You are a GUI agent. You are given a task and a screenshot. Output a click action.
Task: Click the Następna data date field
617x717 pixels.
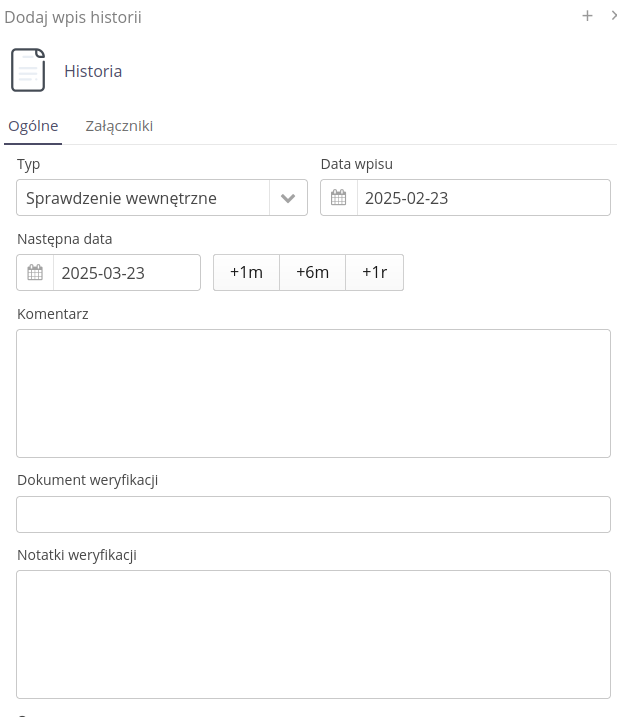point(126,273)
